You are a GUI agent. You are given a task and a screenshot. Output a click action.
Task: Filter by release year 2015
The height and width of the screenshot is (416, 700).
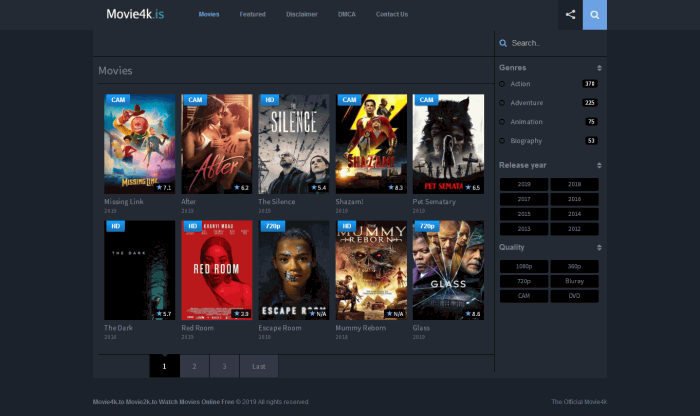(524, 214)
